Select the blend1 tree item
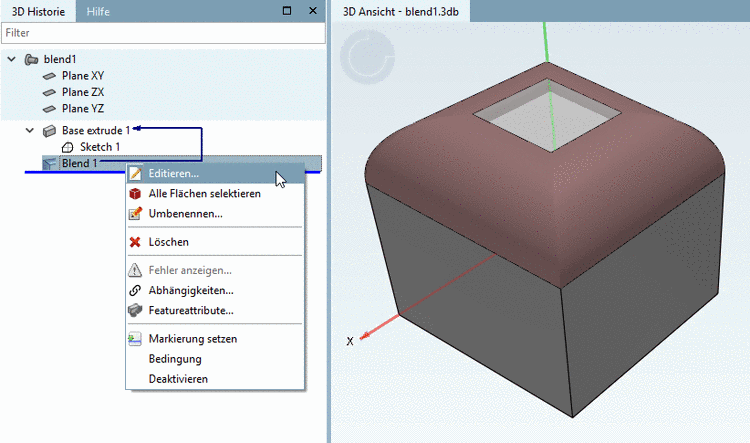The image size is (750, 443). click(x=60, y=59)
